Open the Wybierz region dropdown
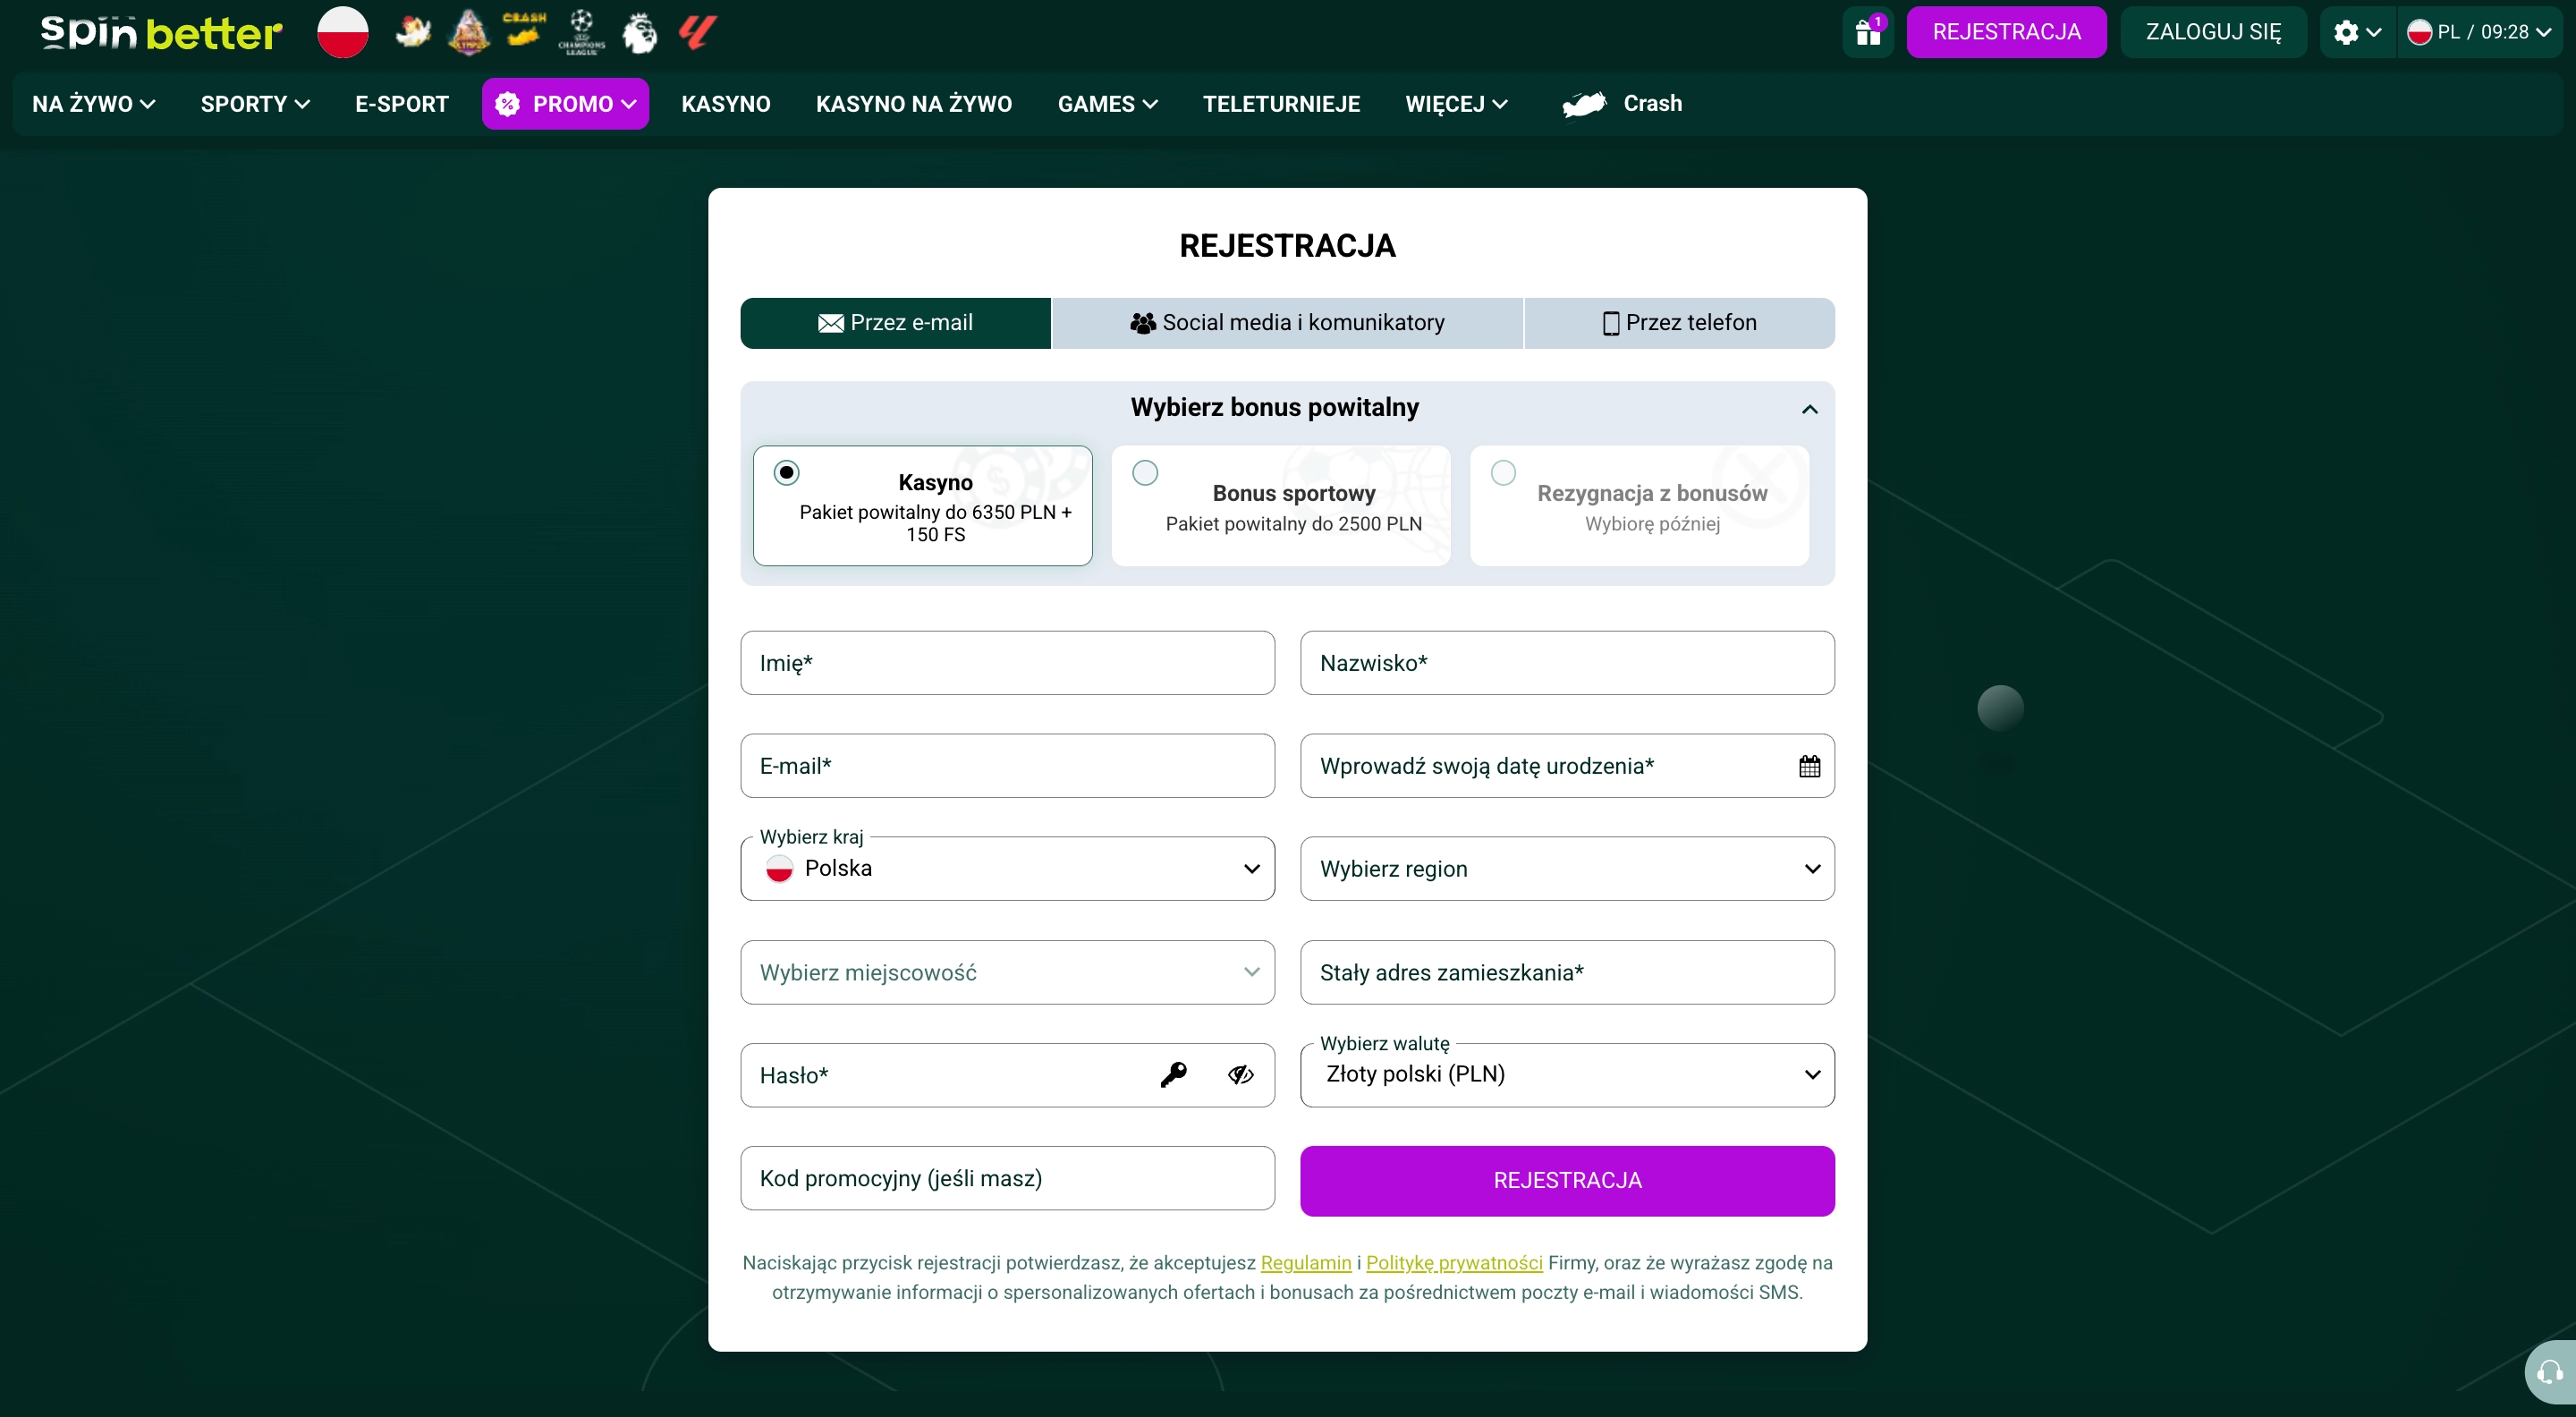 [x=1567, y=868]
